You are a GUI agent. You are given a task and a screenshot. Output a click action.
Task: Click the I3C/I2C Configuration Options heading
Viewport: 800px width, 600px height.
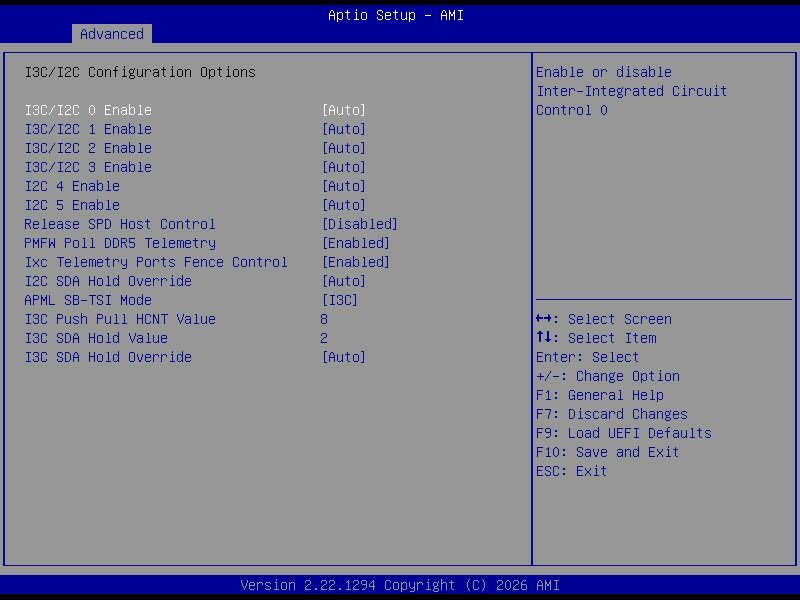coord(140,72)
